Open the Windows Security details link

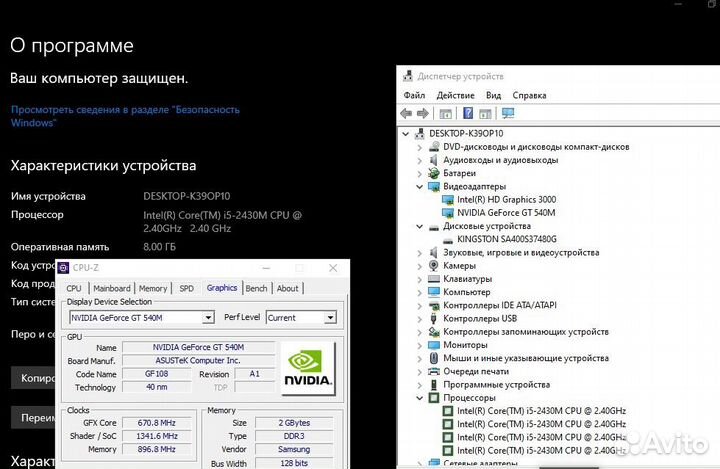pyautogui.click(x=125, y=116)
